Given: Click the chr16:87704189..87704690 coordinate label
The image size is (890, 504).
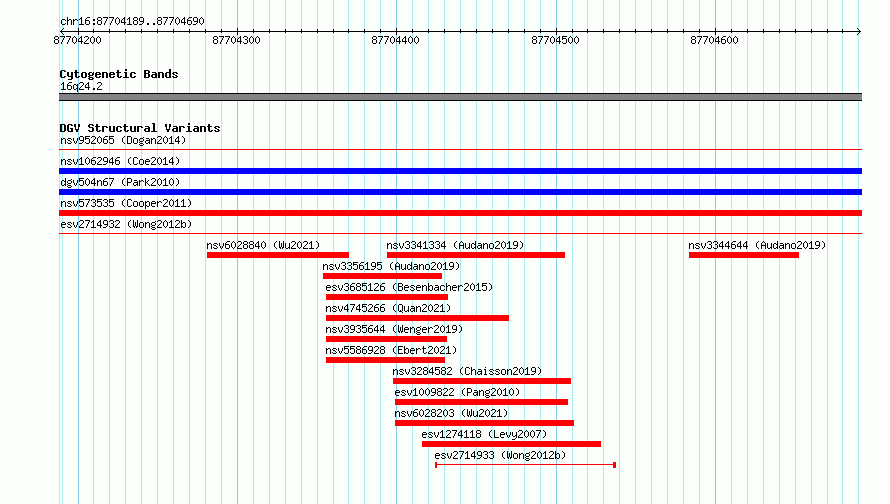Looking at the screenshot, I should click(x=132, y=21).
